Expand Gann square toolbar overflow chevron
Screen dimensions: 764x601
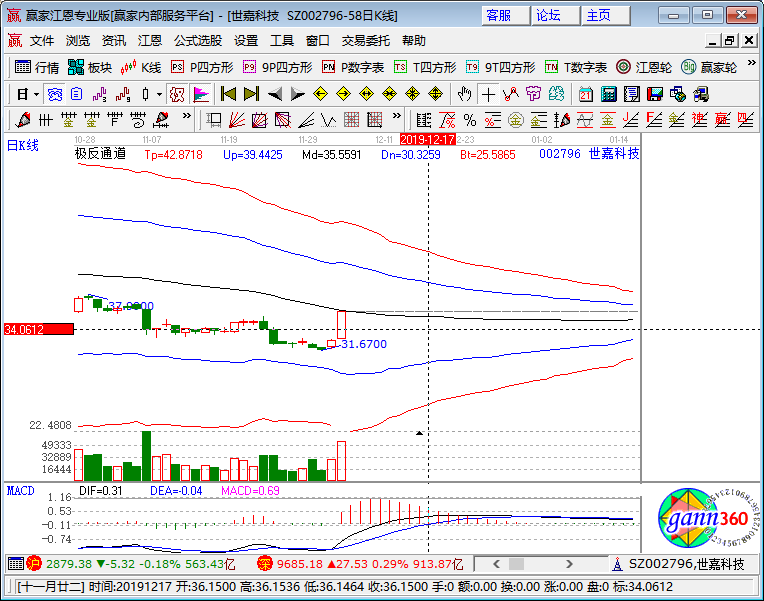point(397,116)
